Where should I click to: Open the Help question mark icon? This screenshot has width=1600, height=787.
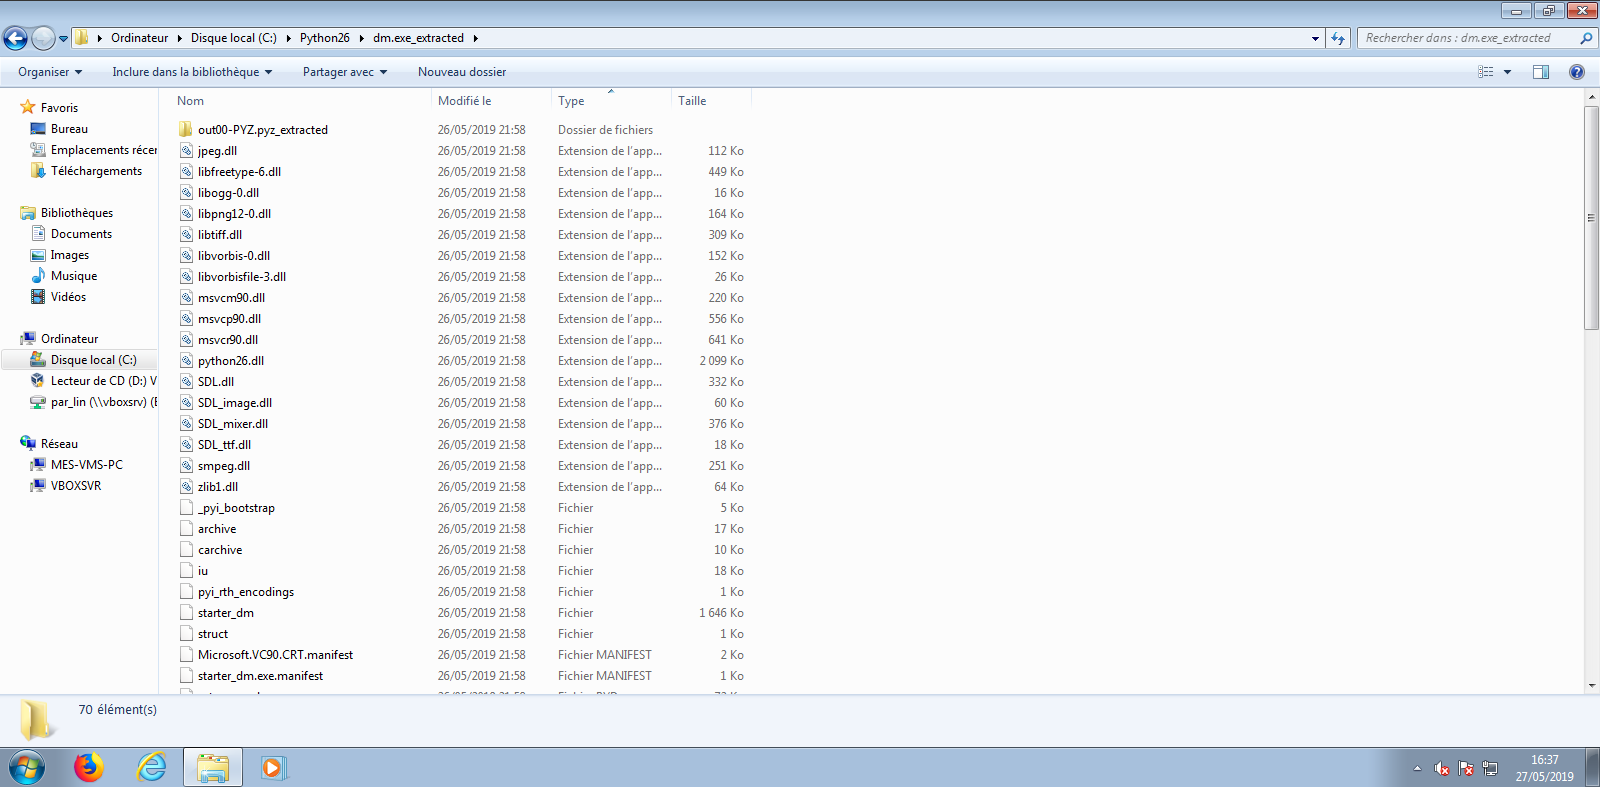tap(1577, 72)
